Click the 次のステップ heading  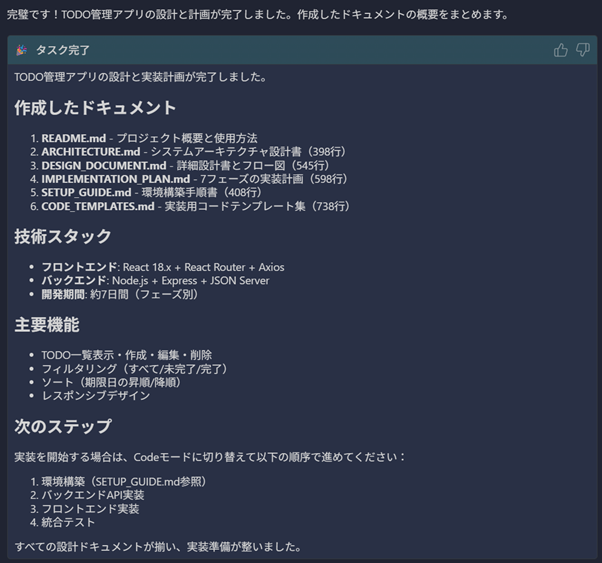pos(63,426)
